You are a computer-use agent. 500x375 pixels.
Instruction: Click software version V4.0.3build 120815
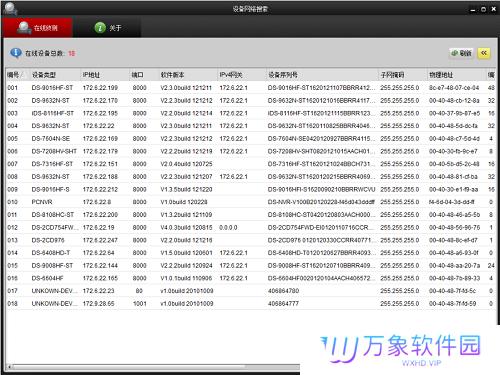point(186,227)
